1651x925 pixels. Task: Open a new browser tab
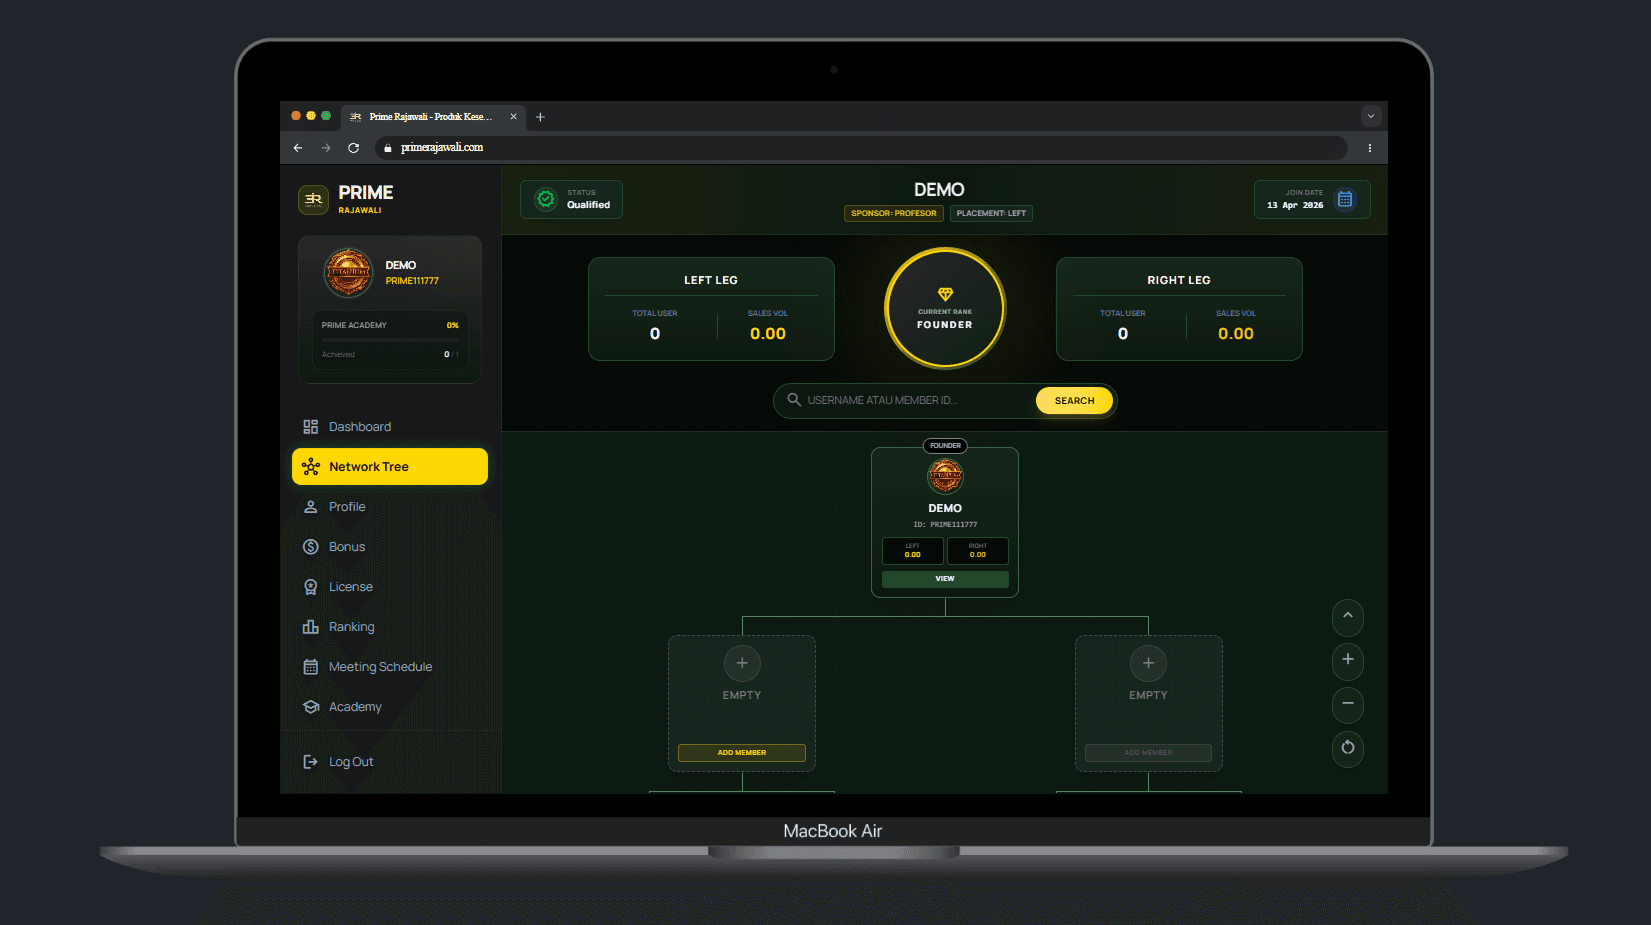click(540, 117)
